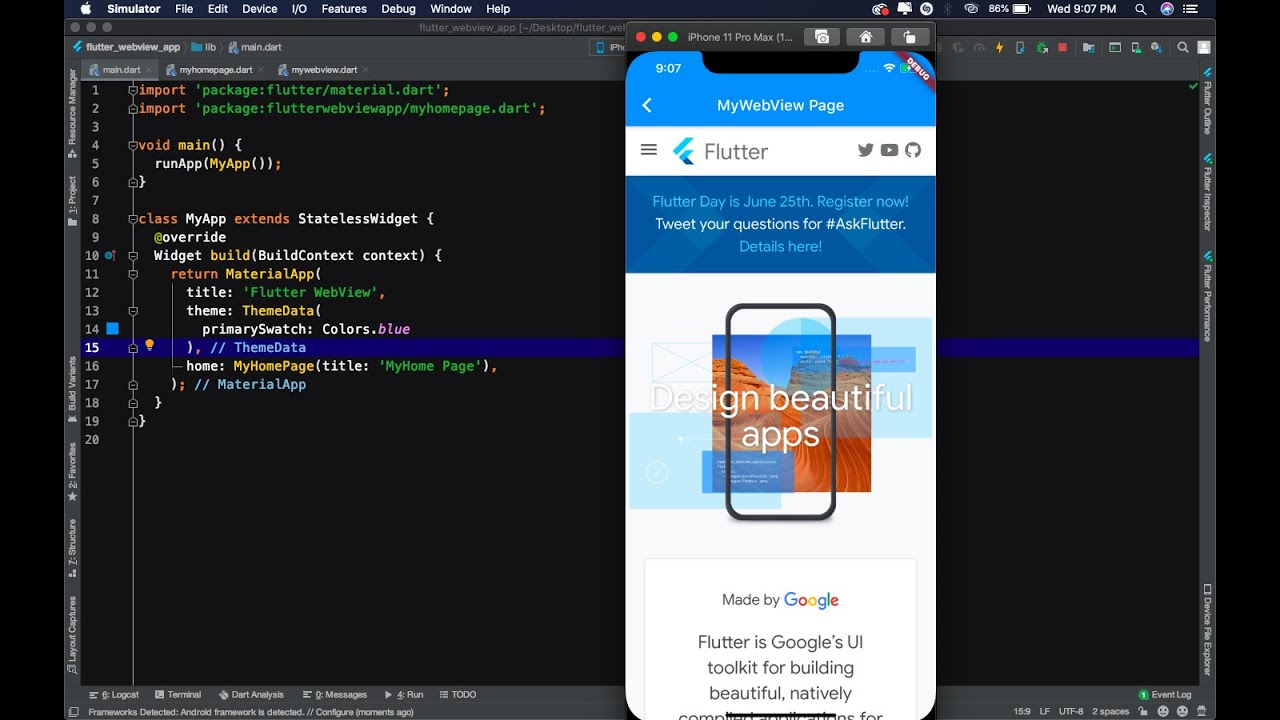Click the user account avatar icon

point(1204,47)
